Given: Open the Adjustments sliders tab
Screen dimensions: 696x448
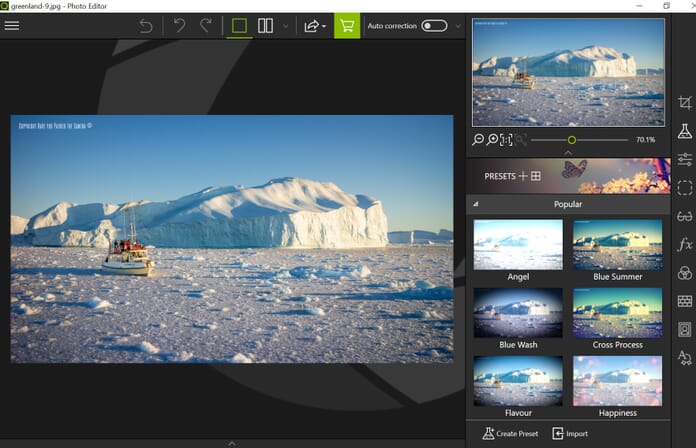Looking at the screenshot, I should tap(684, 159).
